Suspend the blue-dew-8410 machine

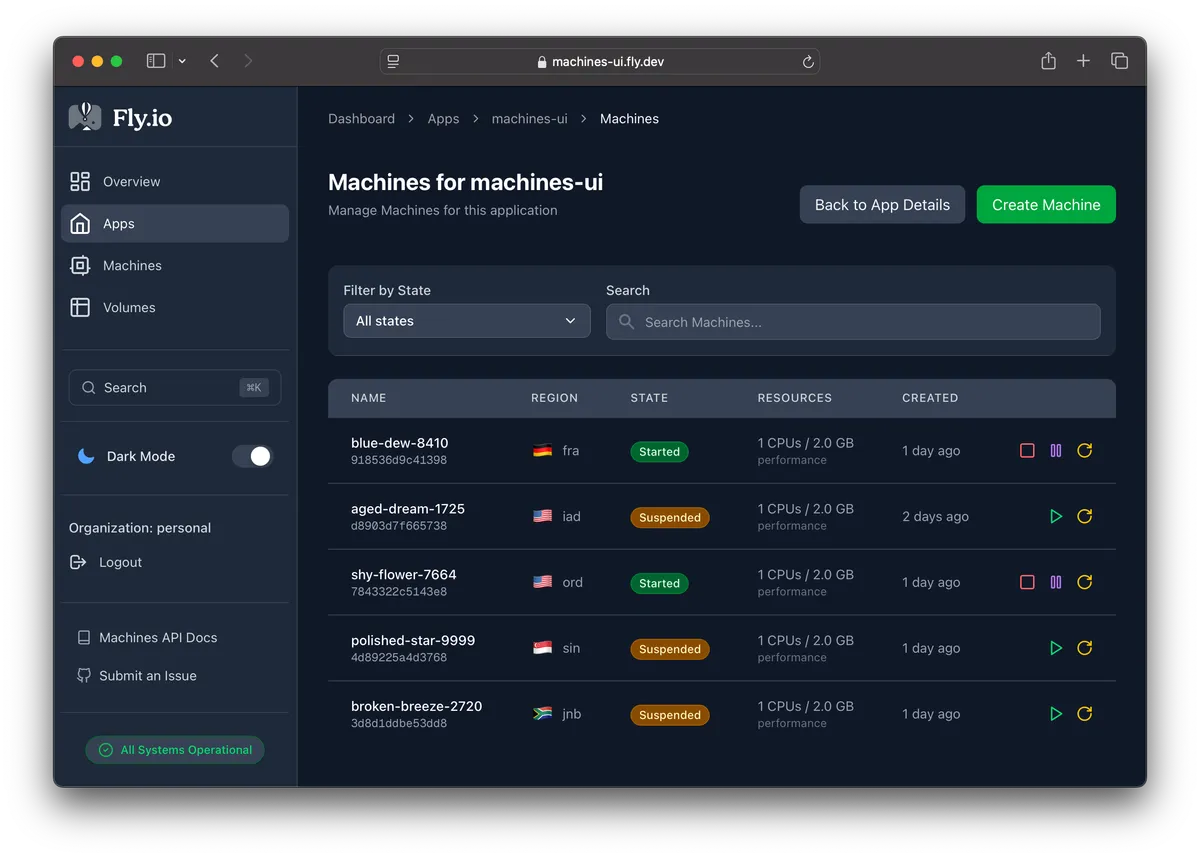click(1056, 451)
